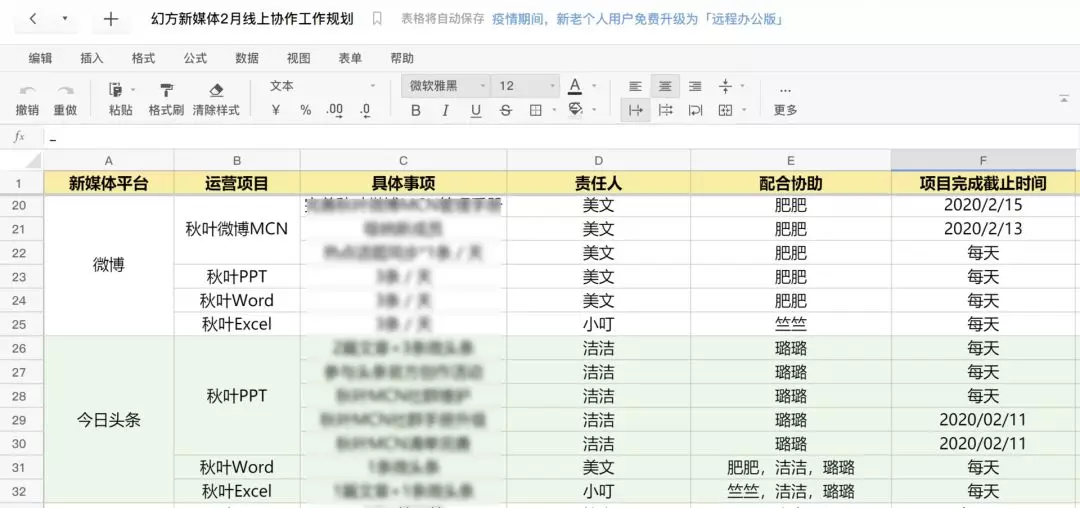
Task: Toggle bold formatting
Action: pyautogui.click(x=415, y=110)
